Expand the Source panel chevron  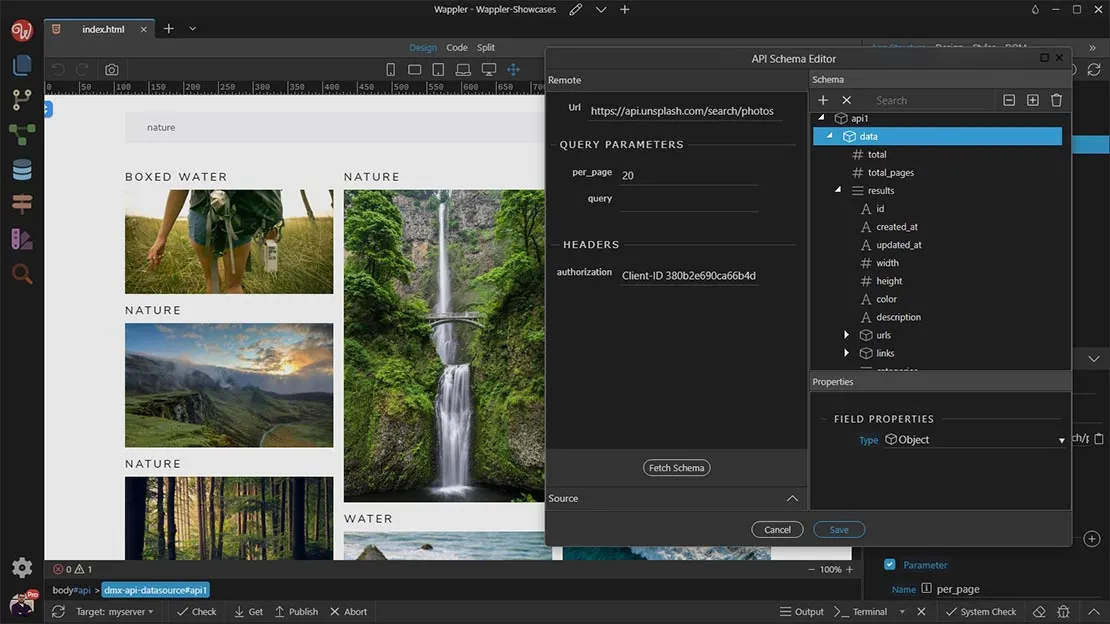[x=792, y=498]
